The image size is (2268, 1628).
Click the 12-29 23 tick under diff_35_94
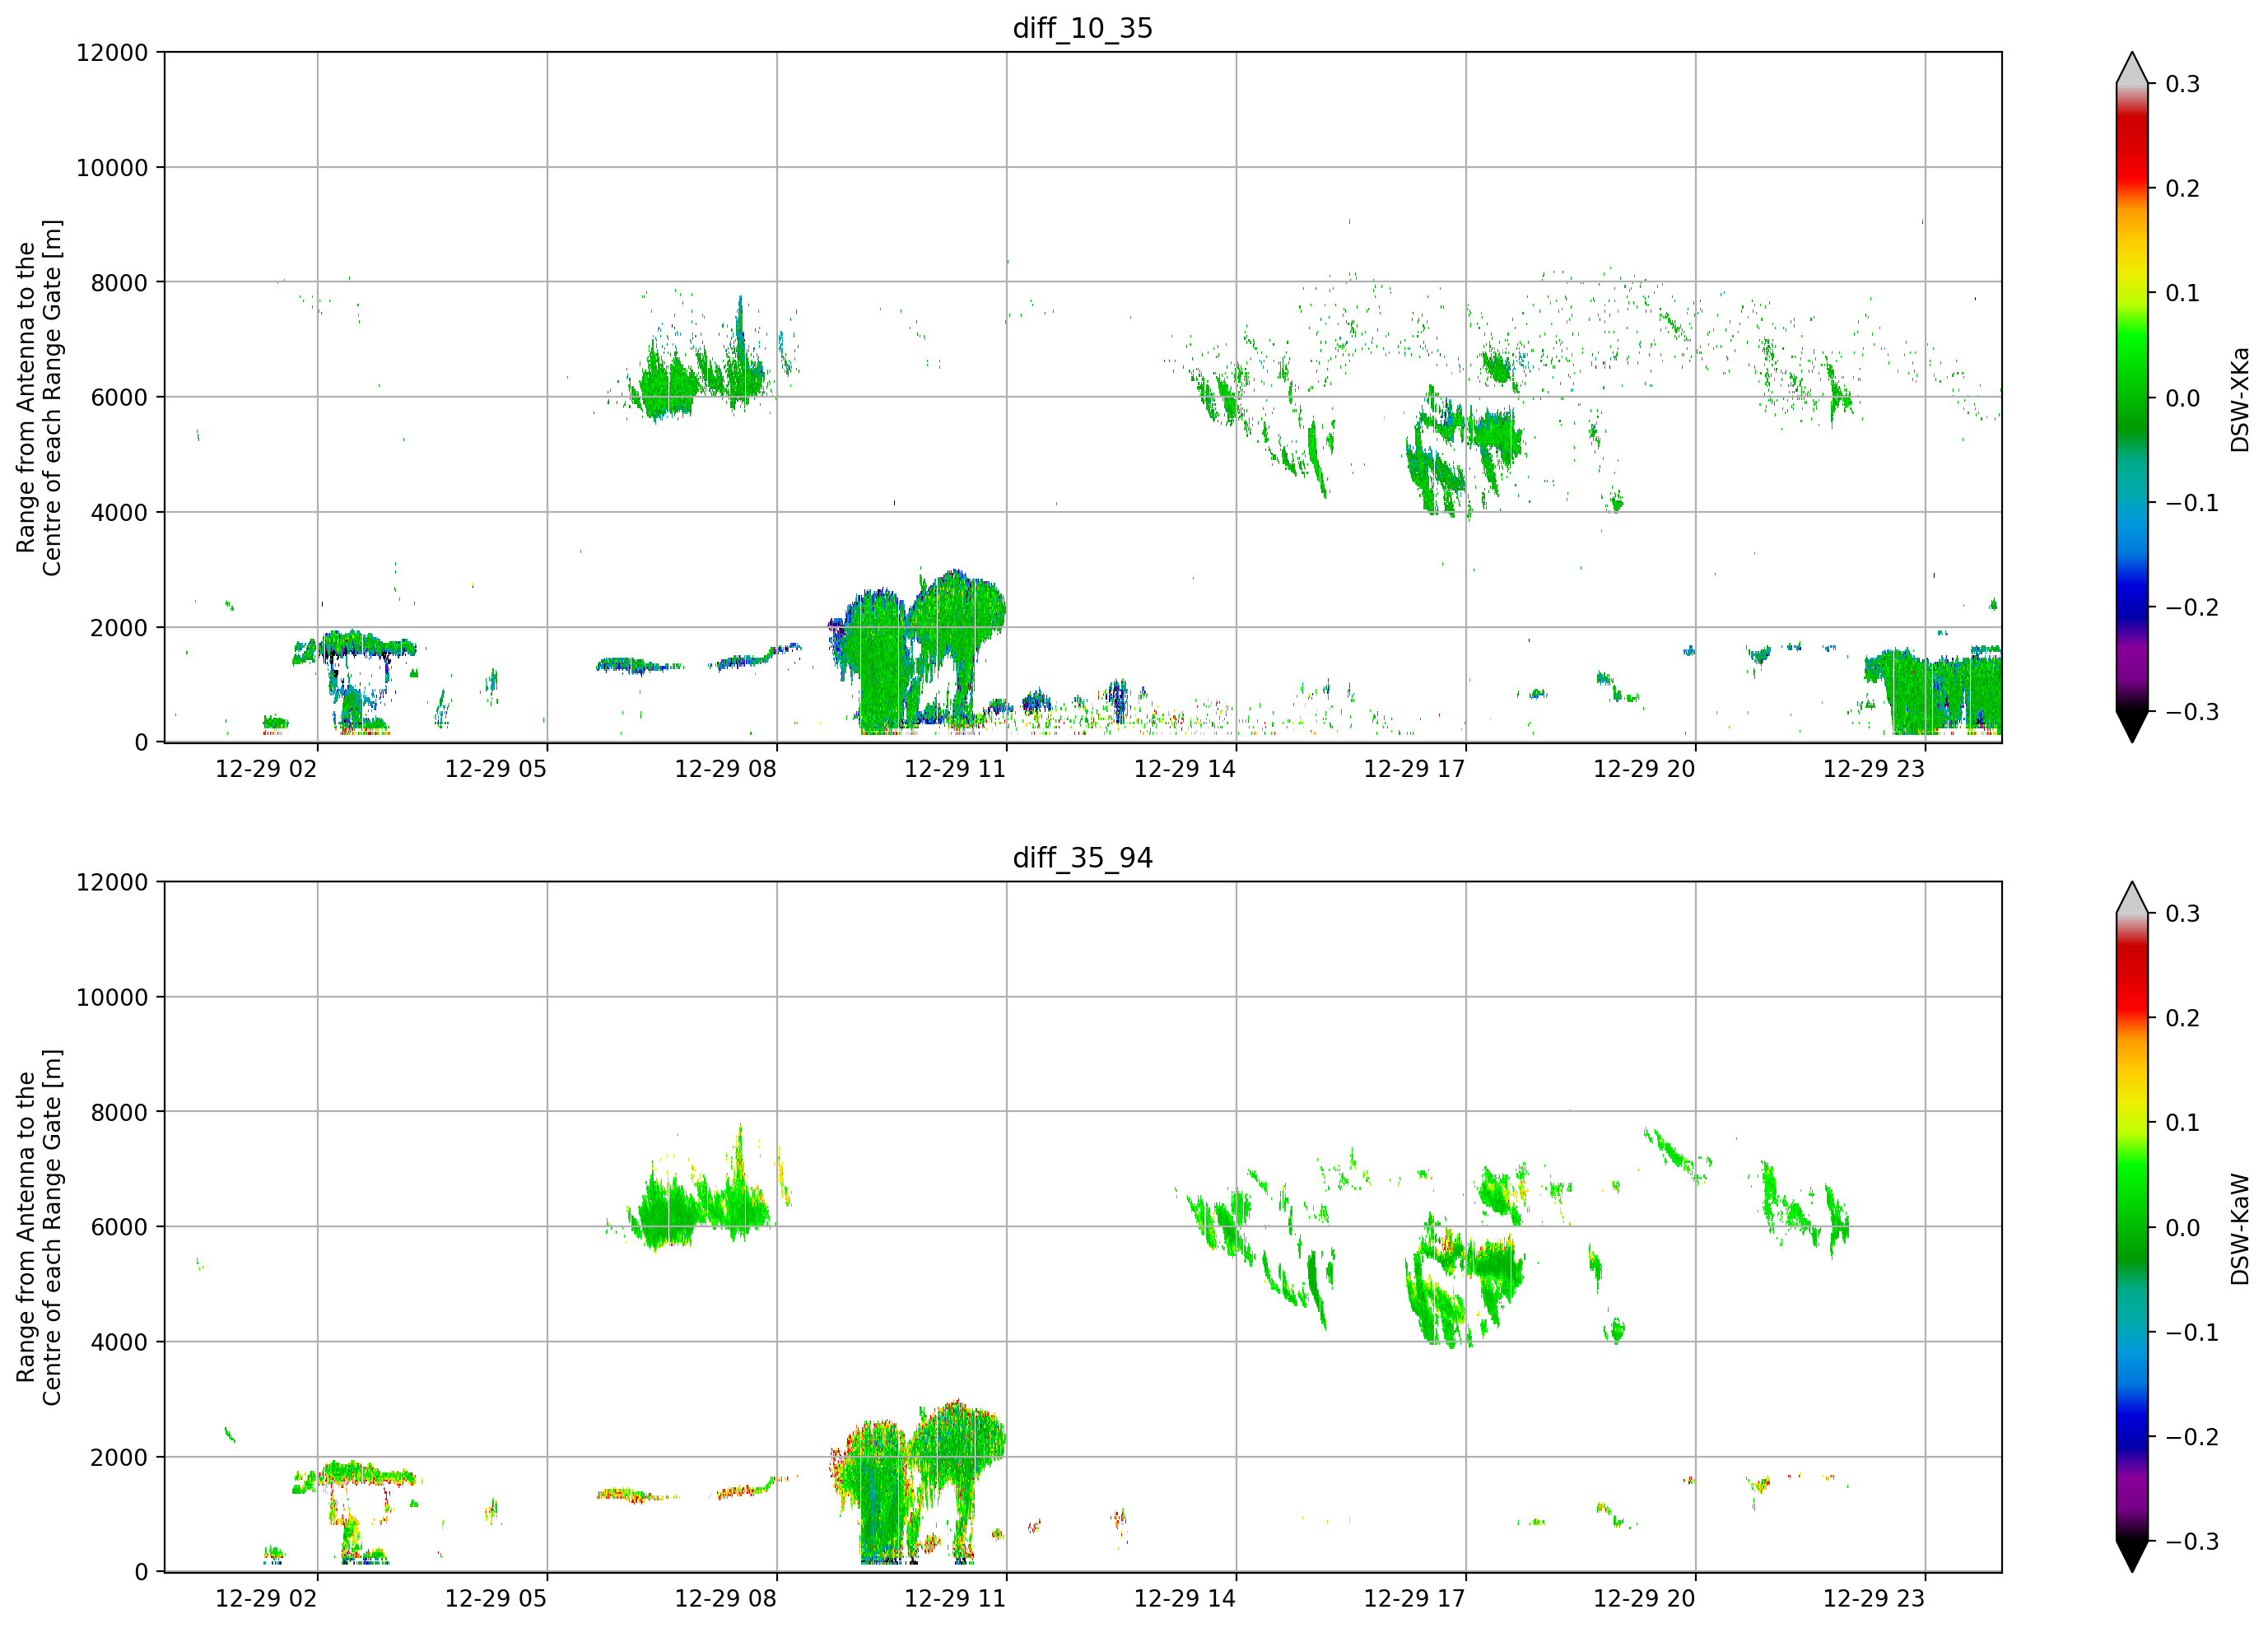1874,1599
